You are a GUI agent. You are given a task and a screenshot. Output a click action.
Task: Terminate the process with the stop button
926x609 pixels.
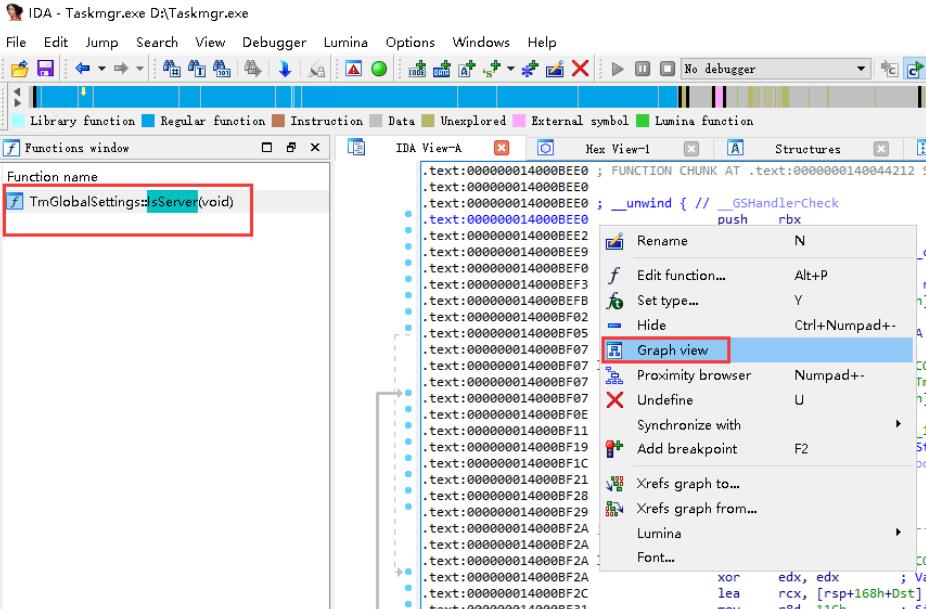coord(667,69)
